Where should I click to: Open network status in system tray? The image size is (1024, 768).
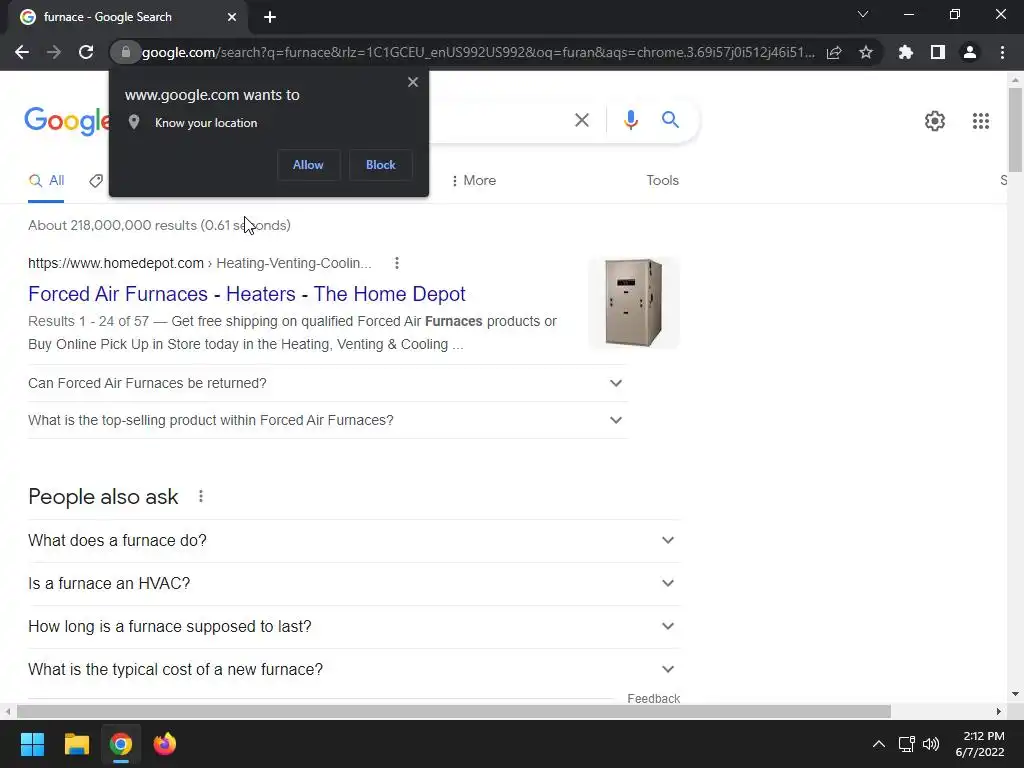pyautogui.click(x=906, y=744)
